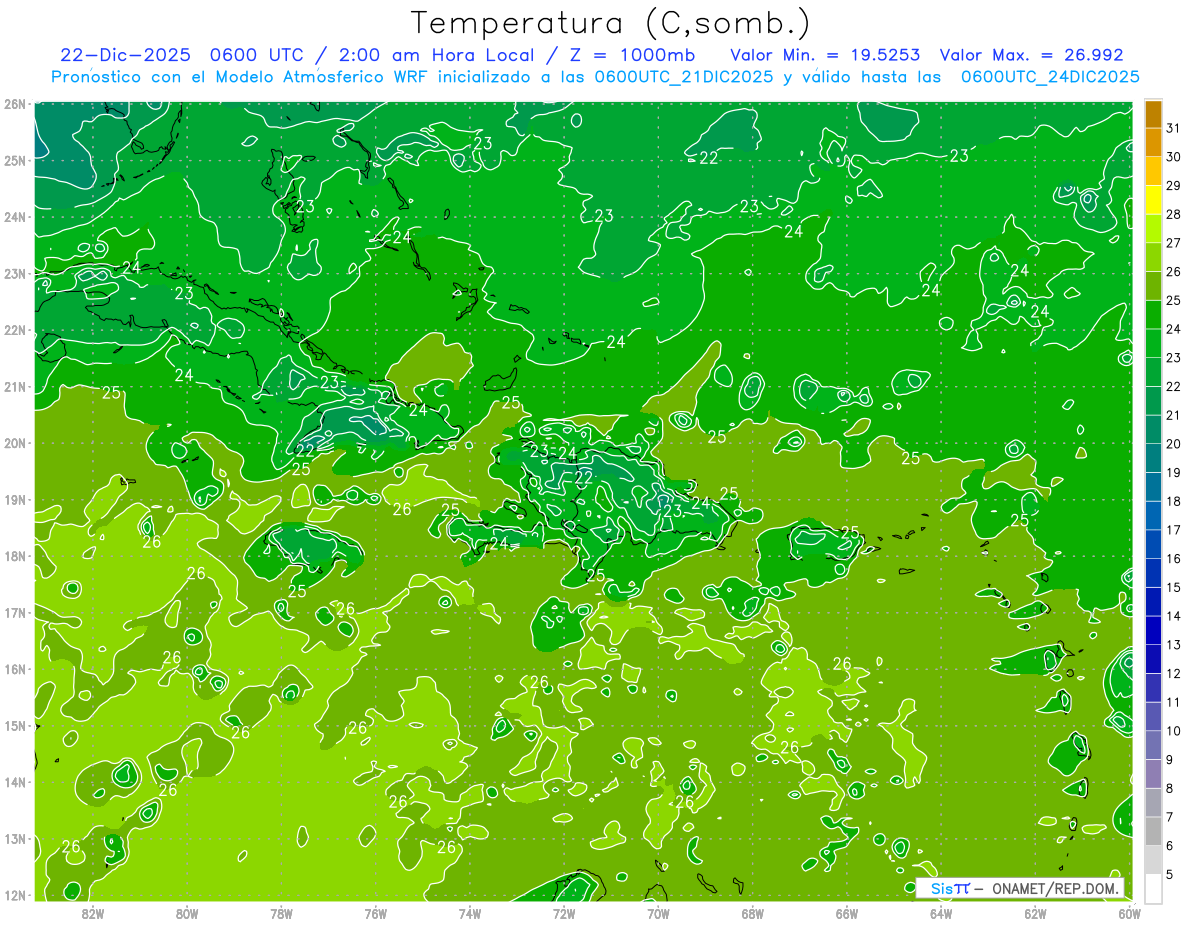Click the latitude axis label "25N"
Viewport: 1200px width, 927px height.
(x=14, y=160)
